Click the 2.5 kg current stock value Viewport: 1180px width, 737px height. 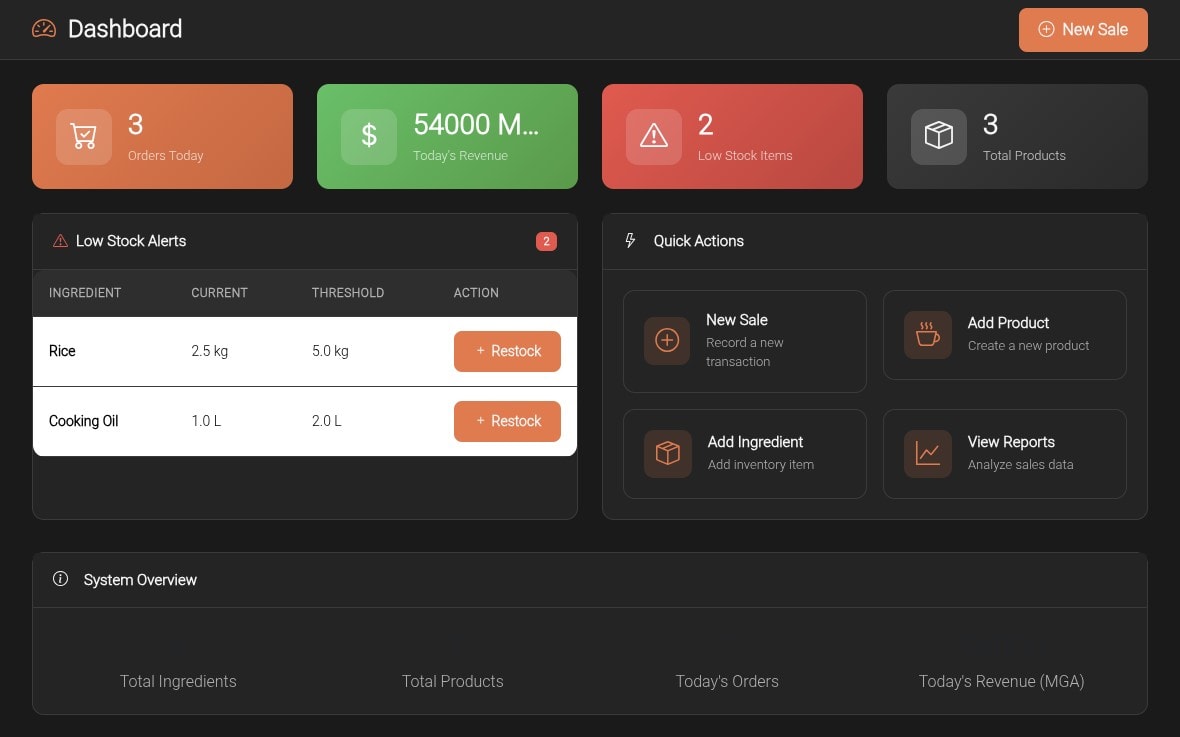point(209,351)
